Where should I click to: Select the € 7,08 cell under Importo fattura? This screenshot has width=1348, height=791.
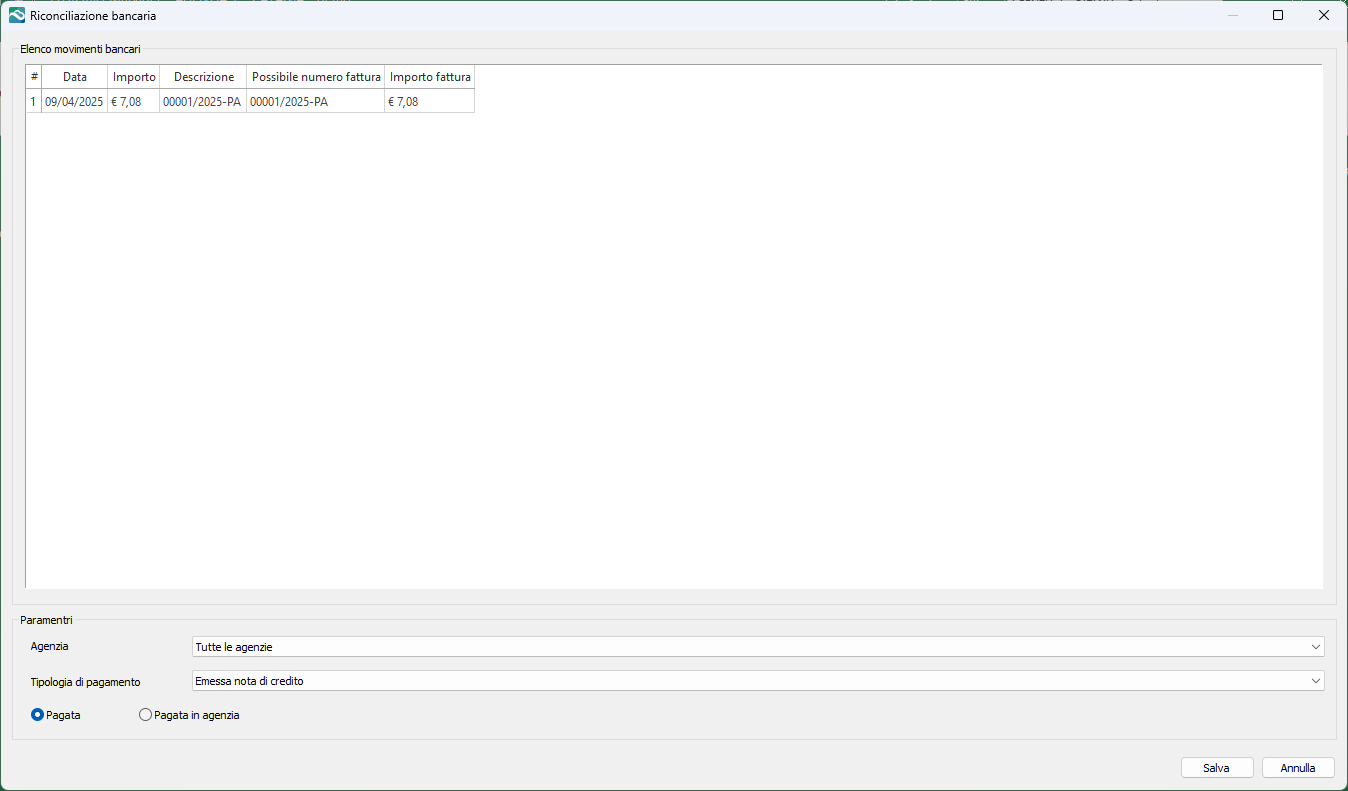tap(429, 101)
